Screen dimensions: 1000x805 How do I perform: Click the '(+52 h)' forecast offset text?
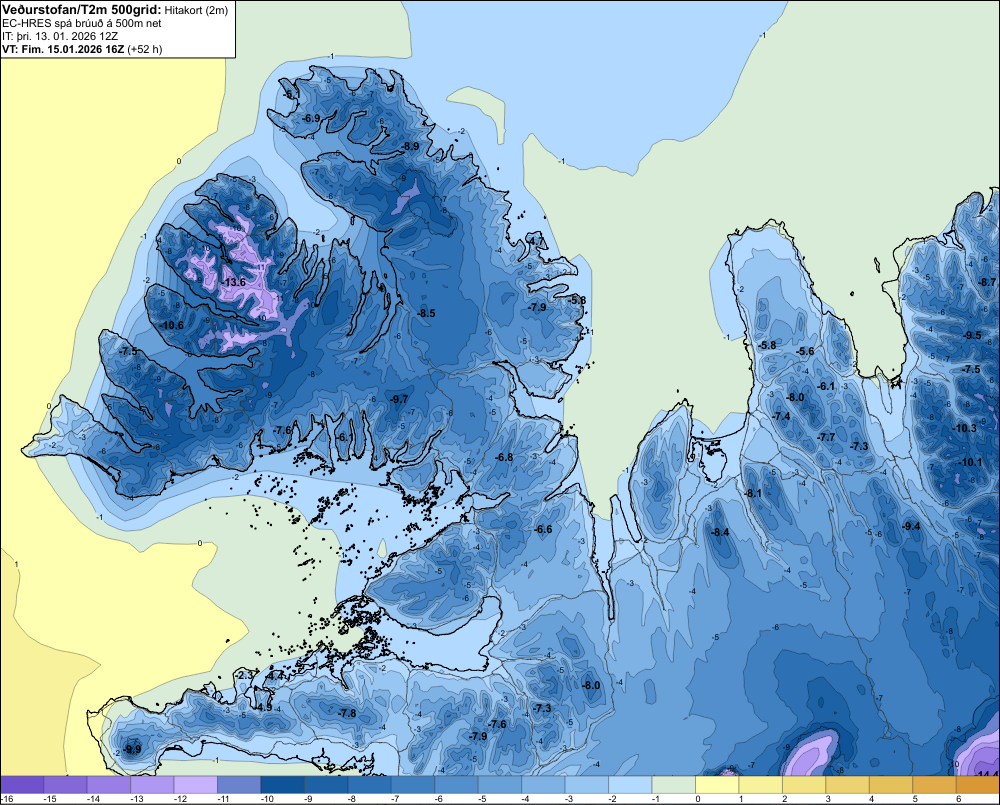click(x=145, y=49)
